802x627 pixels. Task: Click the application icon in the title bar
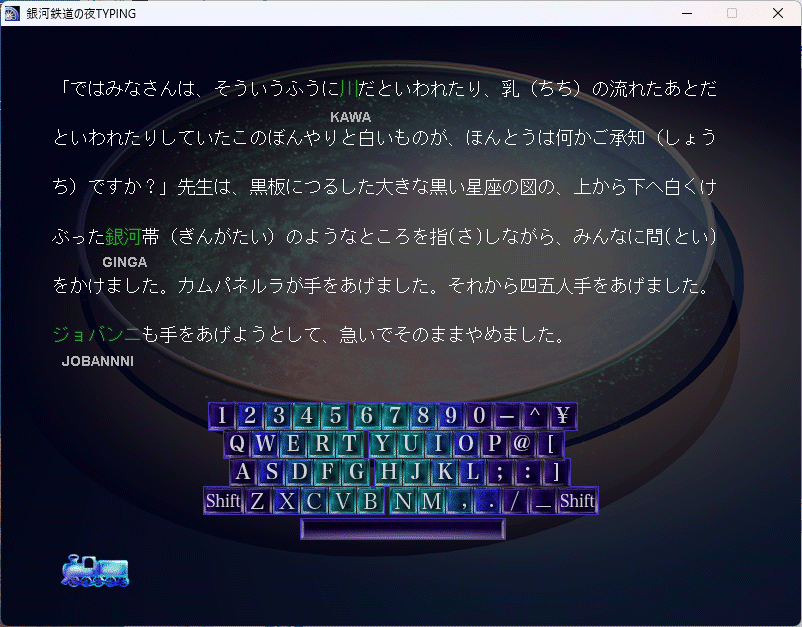[14, 13]
